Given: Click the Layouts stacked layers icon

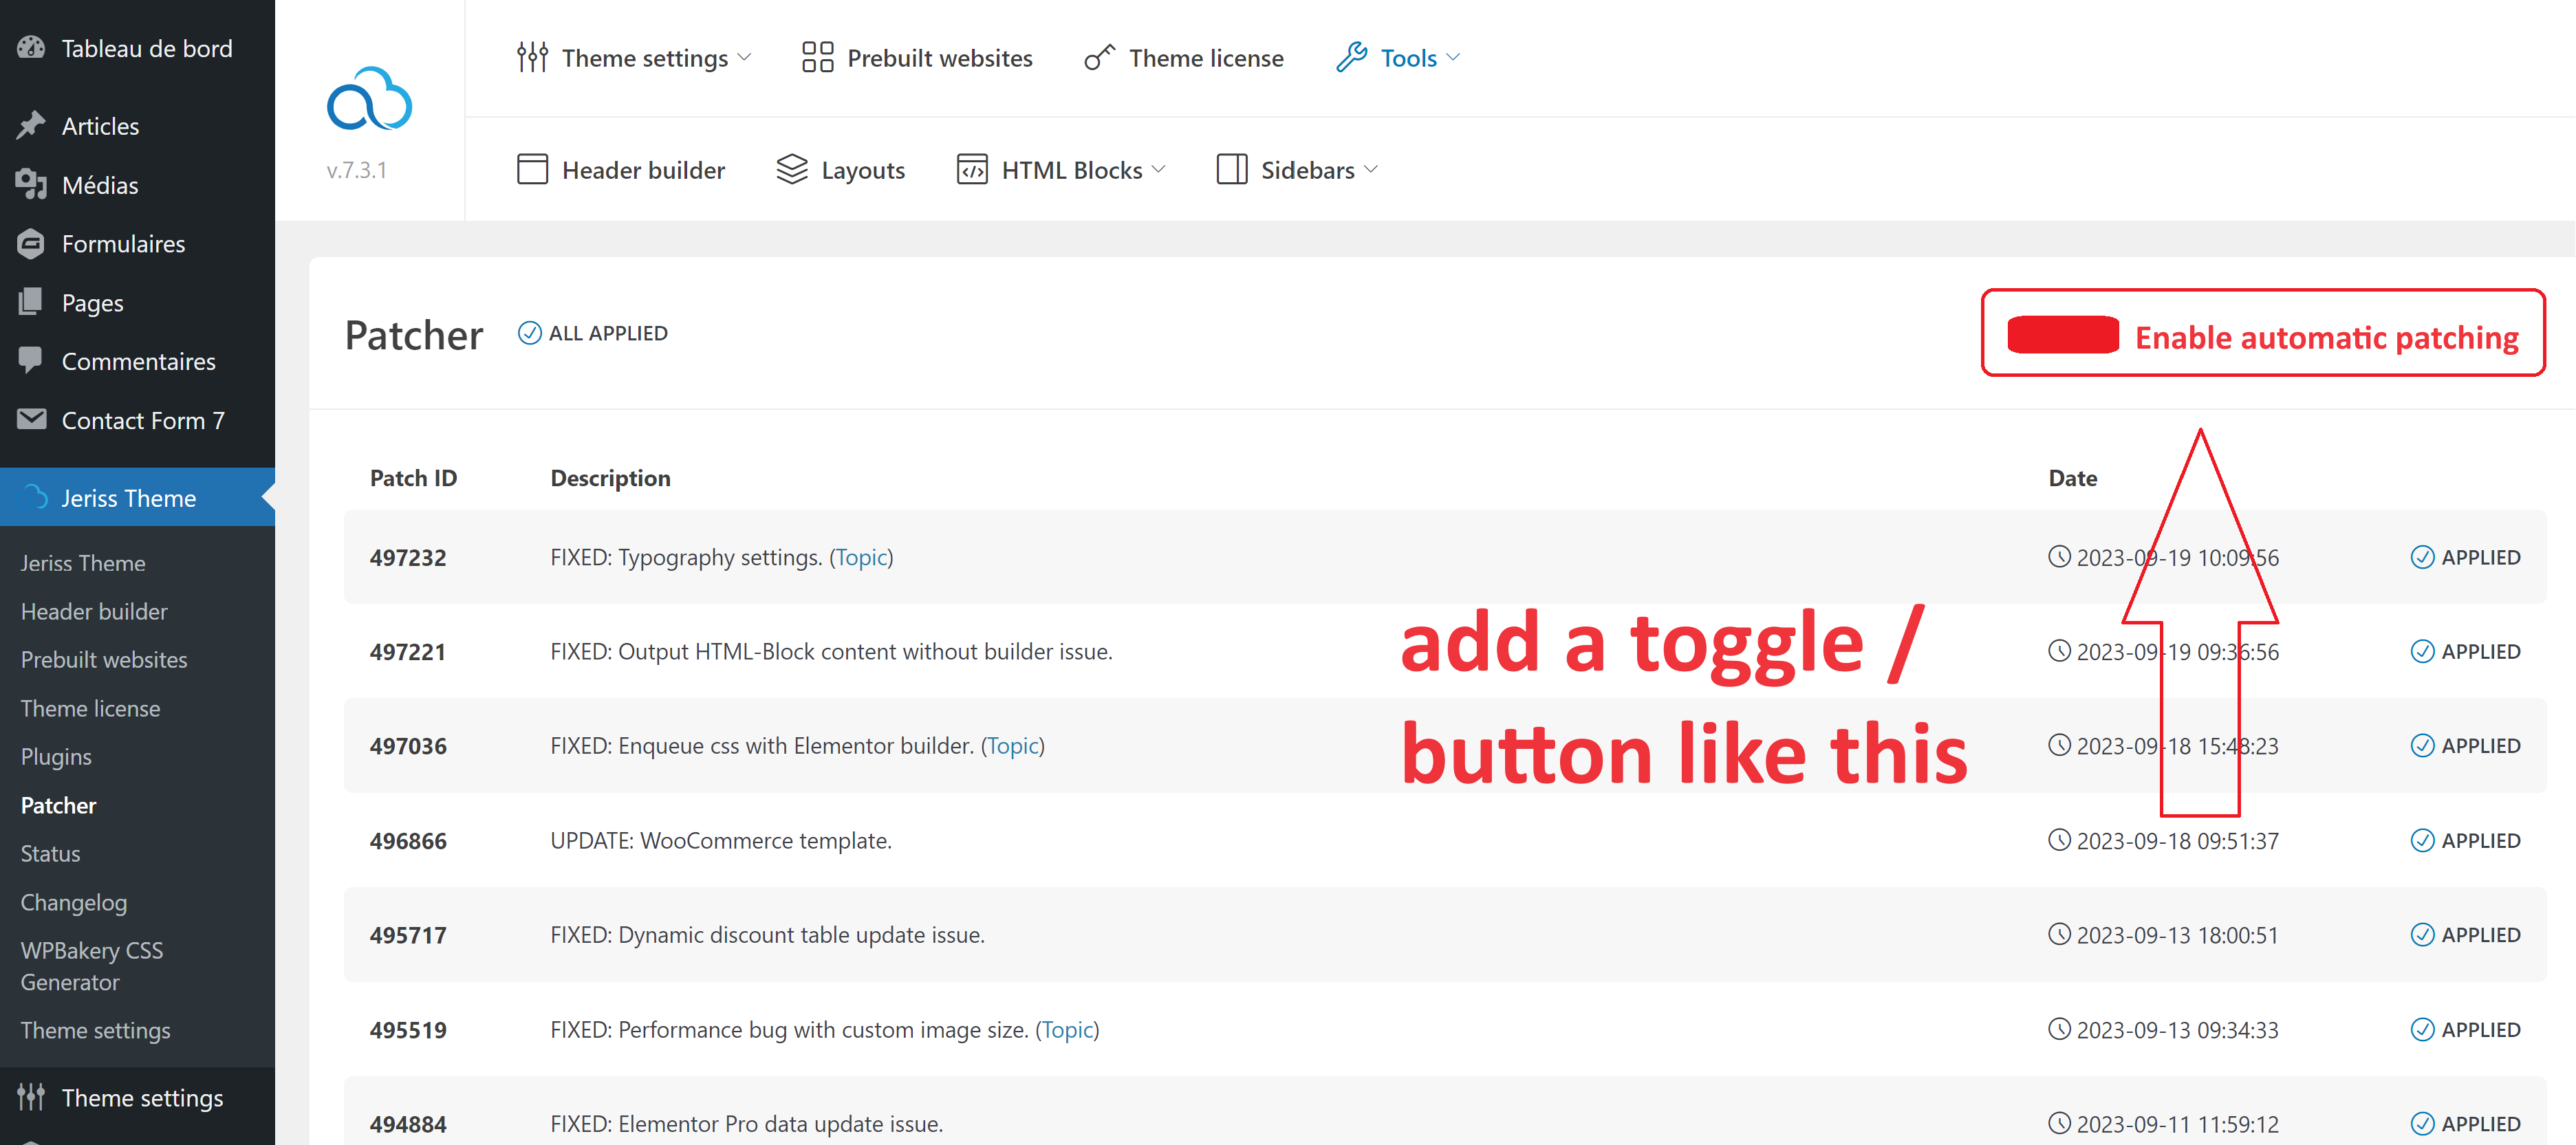Looking at the screenshot, I should [x=791, y=169].
